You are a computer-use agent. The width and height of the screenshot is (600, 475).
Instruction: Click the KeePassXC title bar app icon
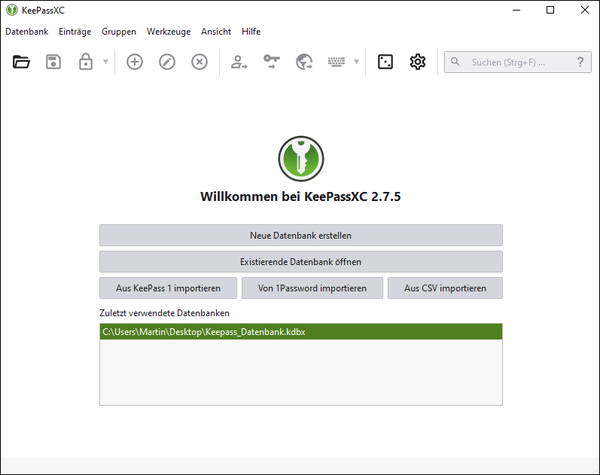click(x=12, y=10)
